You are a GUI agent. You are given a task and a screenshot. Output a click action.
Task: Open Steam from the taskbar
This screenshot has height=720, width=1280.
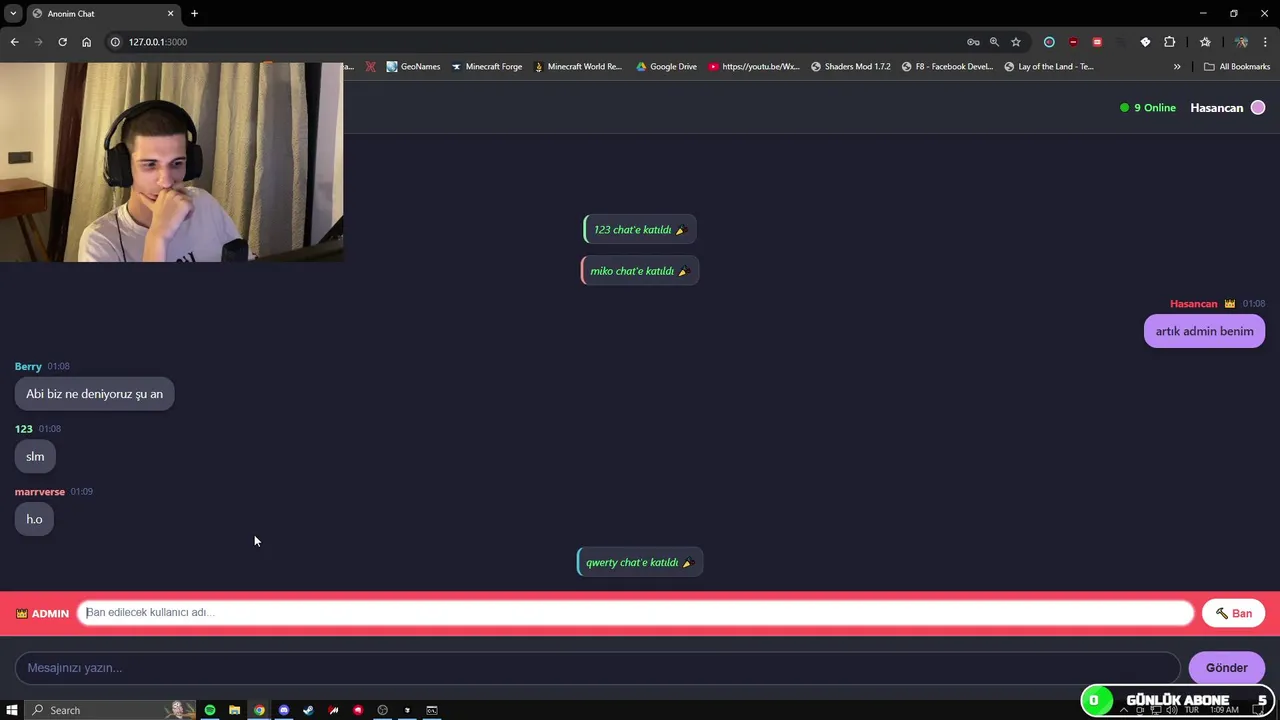[x=308, y=710]
